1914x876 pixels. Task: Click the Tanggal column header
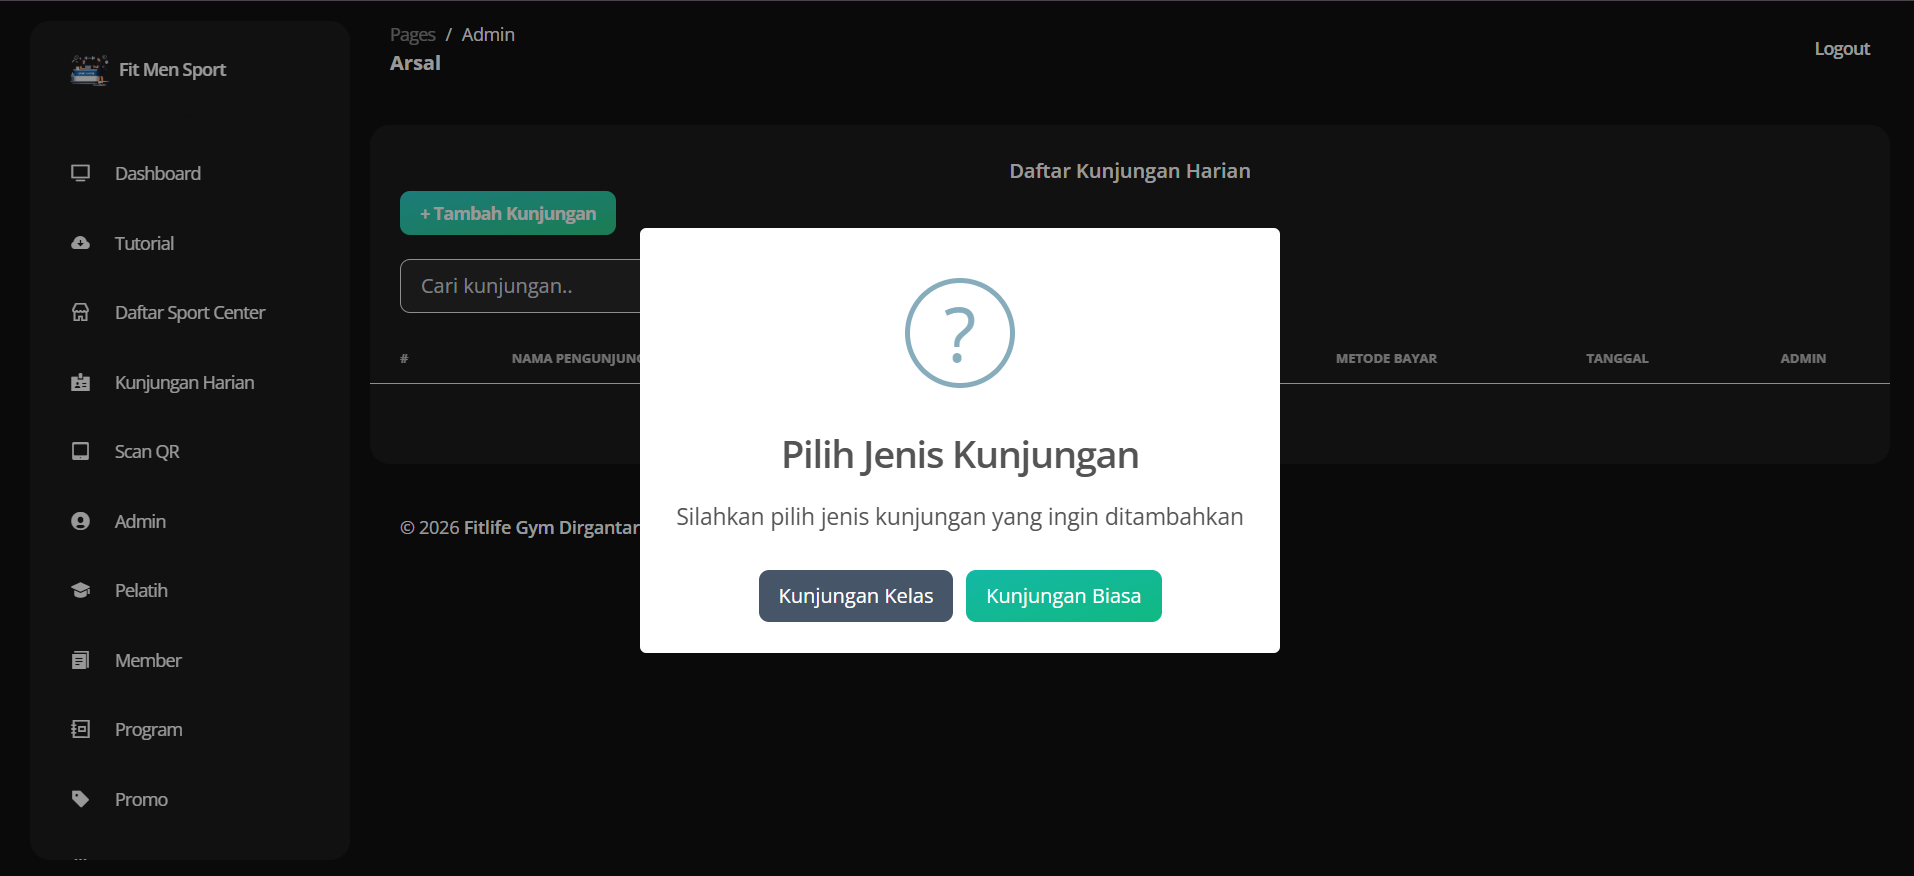pyautogui.click(x=1616, y=358)
